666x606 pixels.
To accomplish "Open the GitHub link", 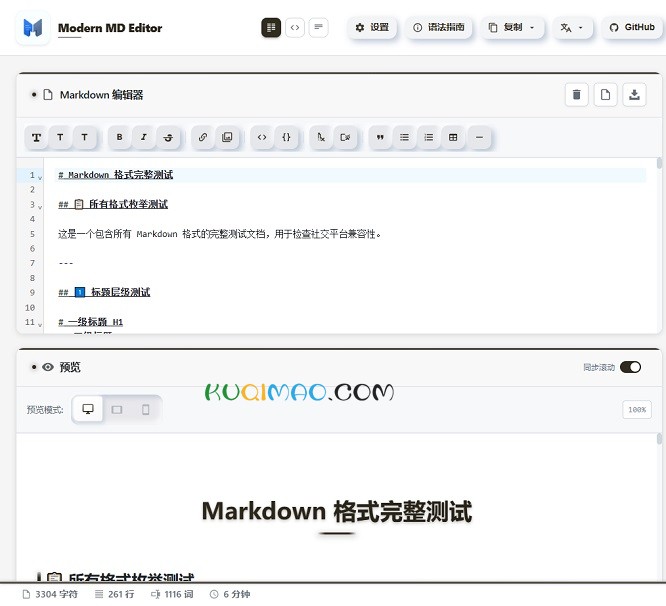I will (632, 28).
